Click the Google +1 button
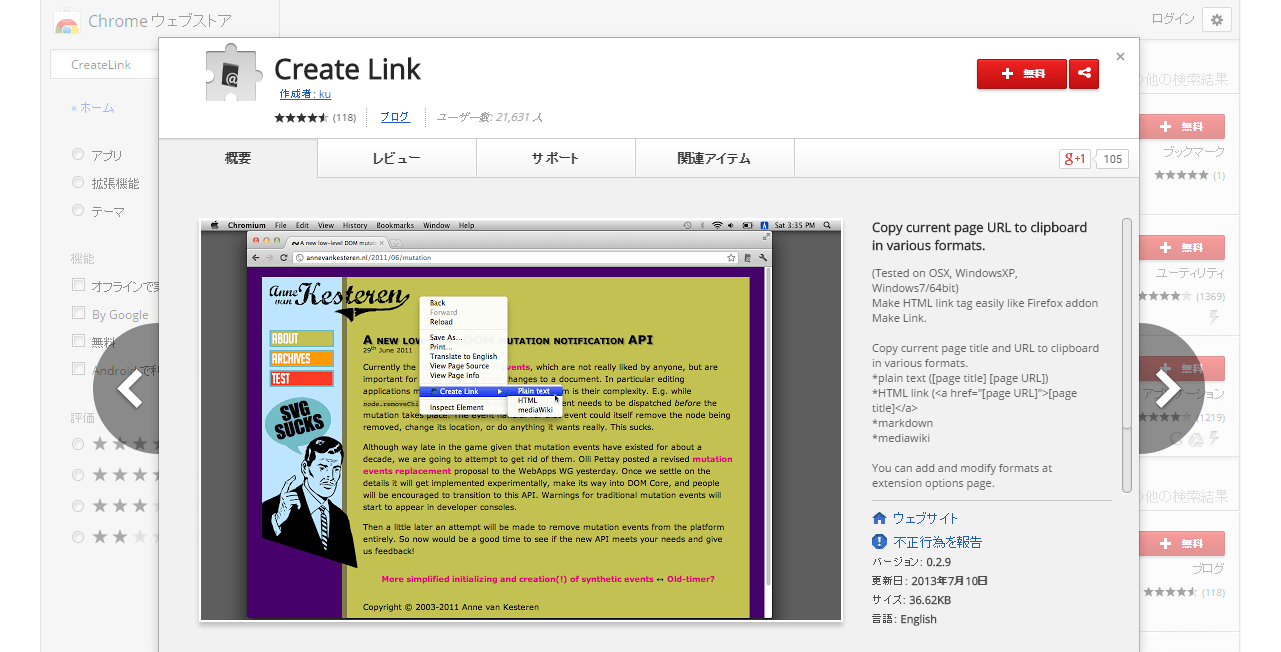This screenshot has width=1281, height=652. point(1075,159)
